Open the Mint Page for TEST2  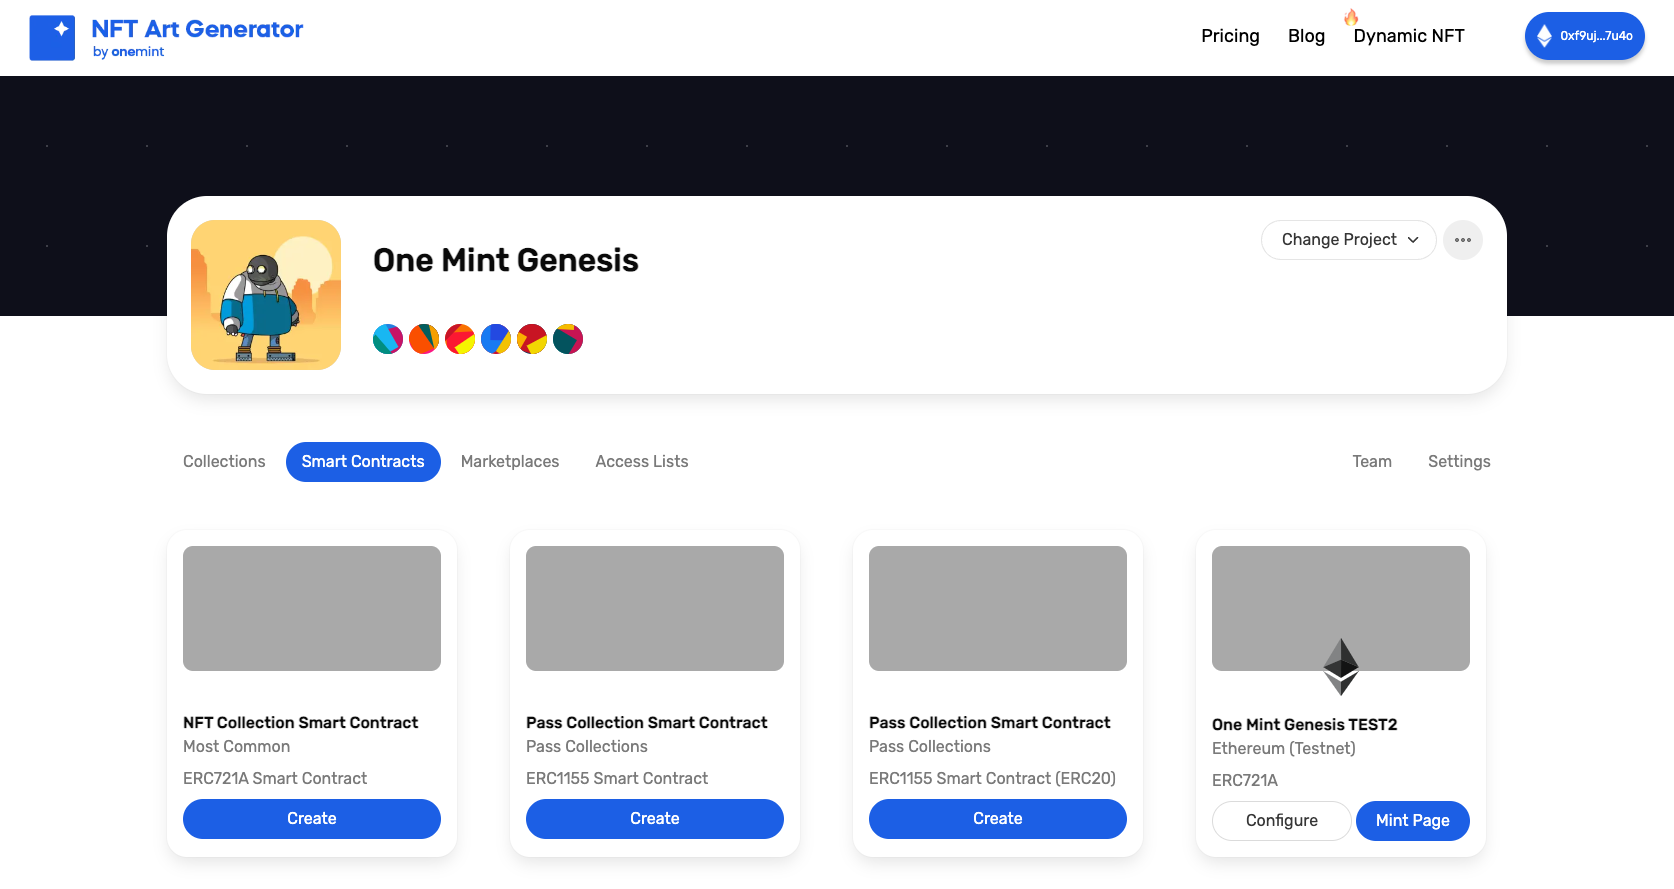point(1412,821)
